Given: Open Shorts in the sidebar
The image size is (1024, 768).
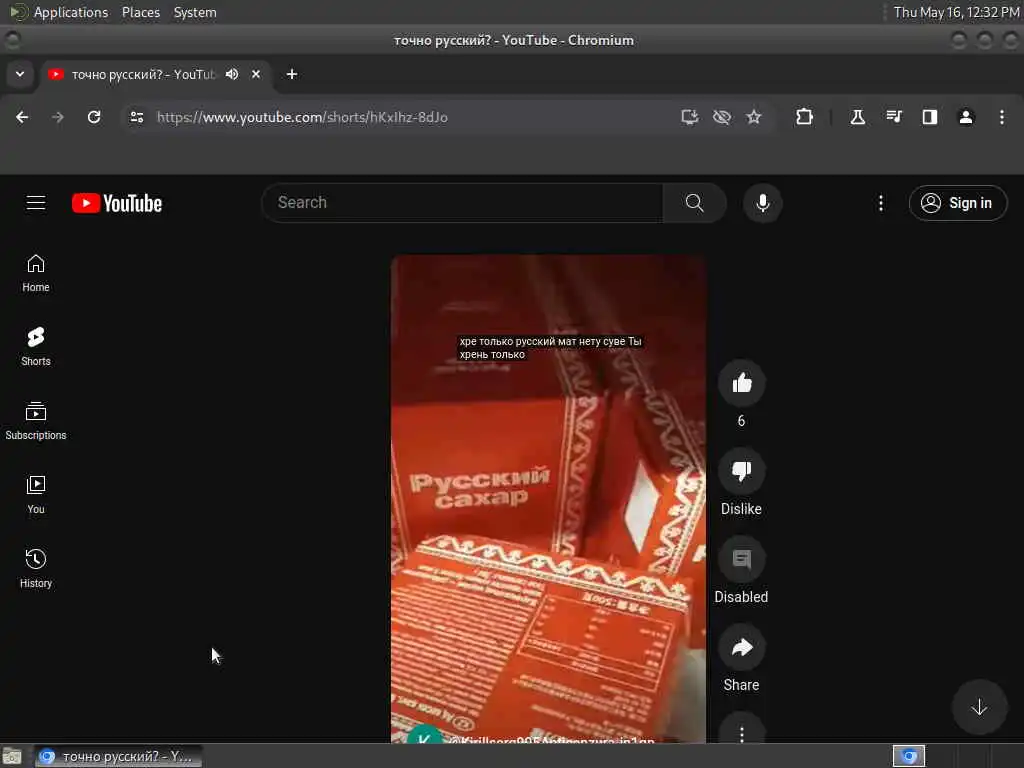Looking at the screenshot, I should point(36,347).
